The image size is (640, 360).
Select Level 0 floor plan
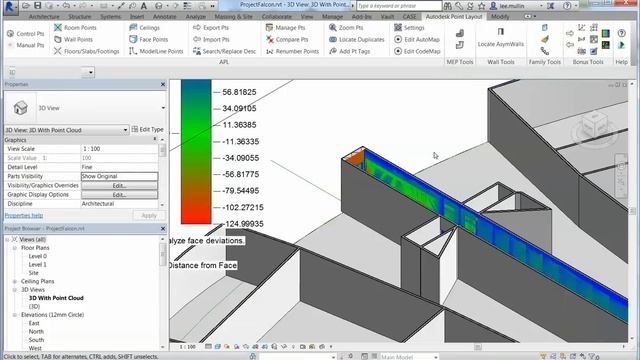point(38,256)
